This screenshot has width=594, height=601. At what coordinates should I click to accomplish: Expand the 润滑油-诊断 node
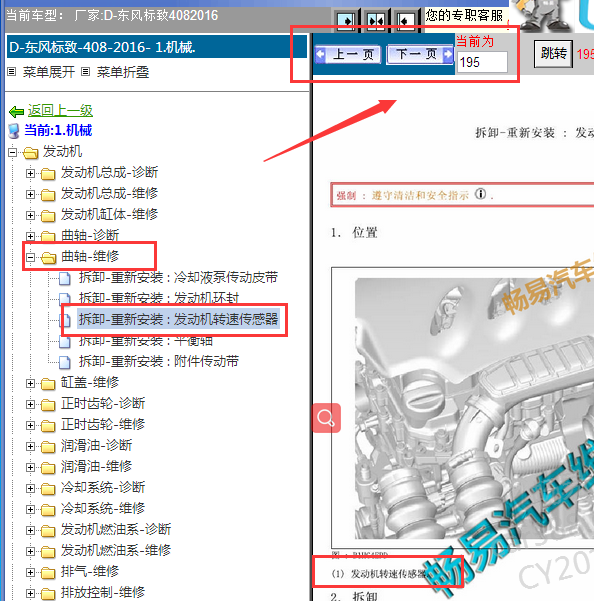[x=30, y=447]
